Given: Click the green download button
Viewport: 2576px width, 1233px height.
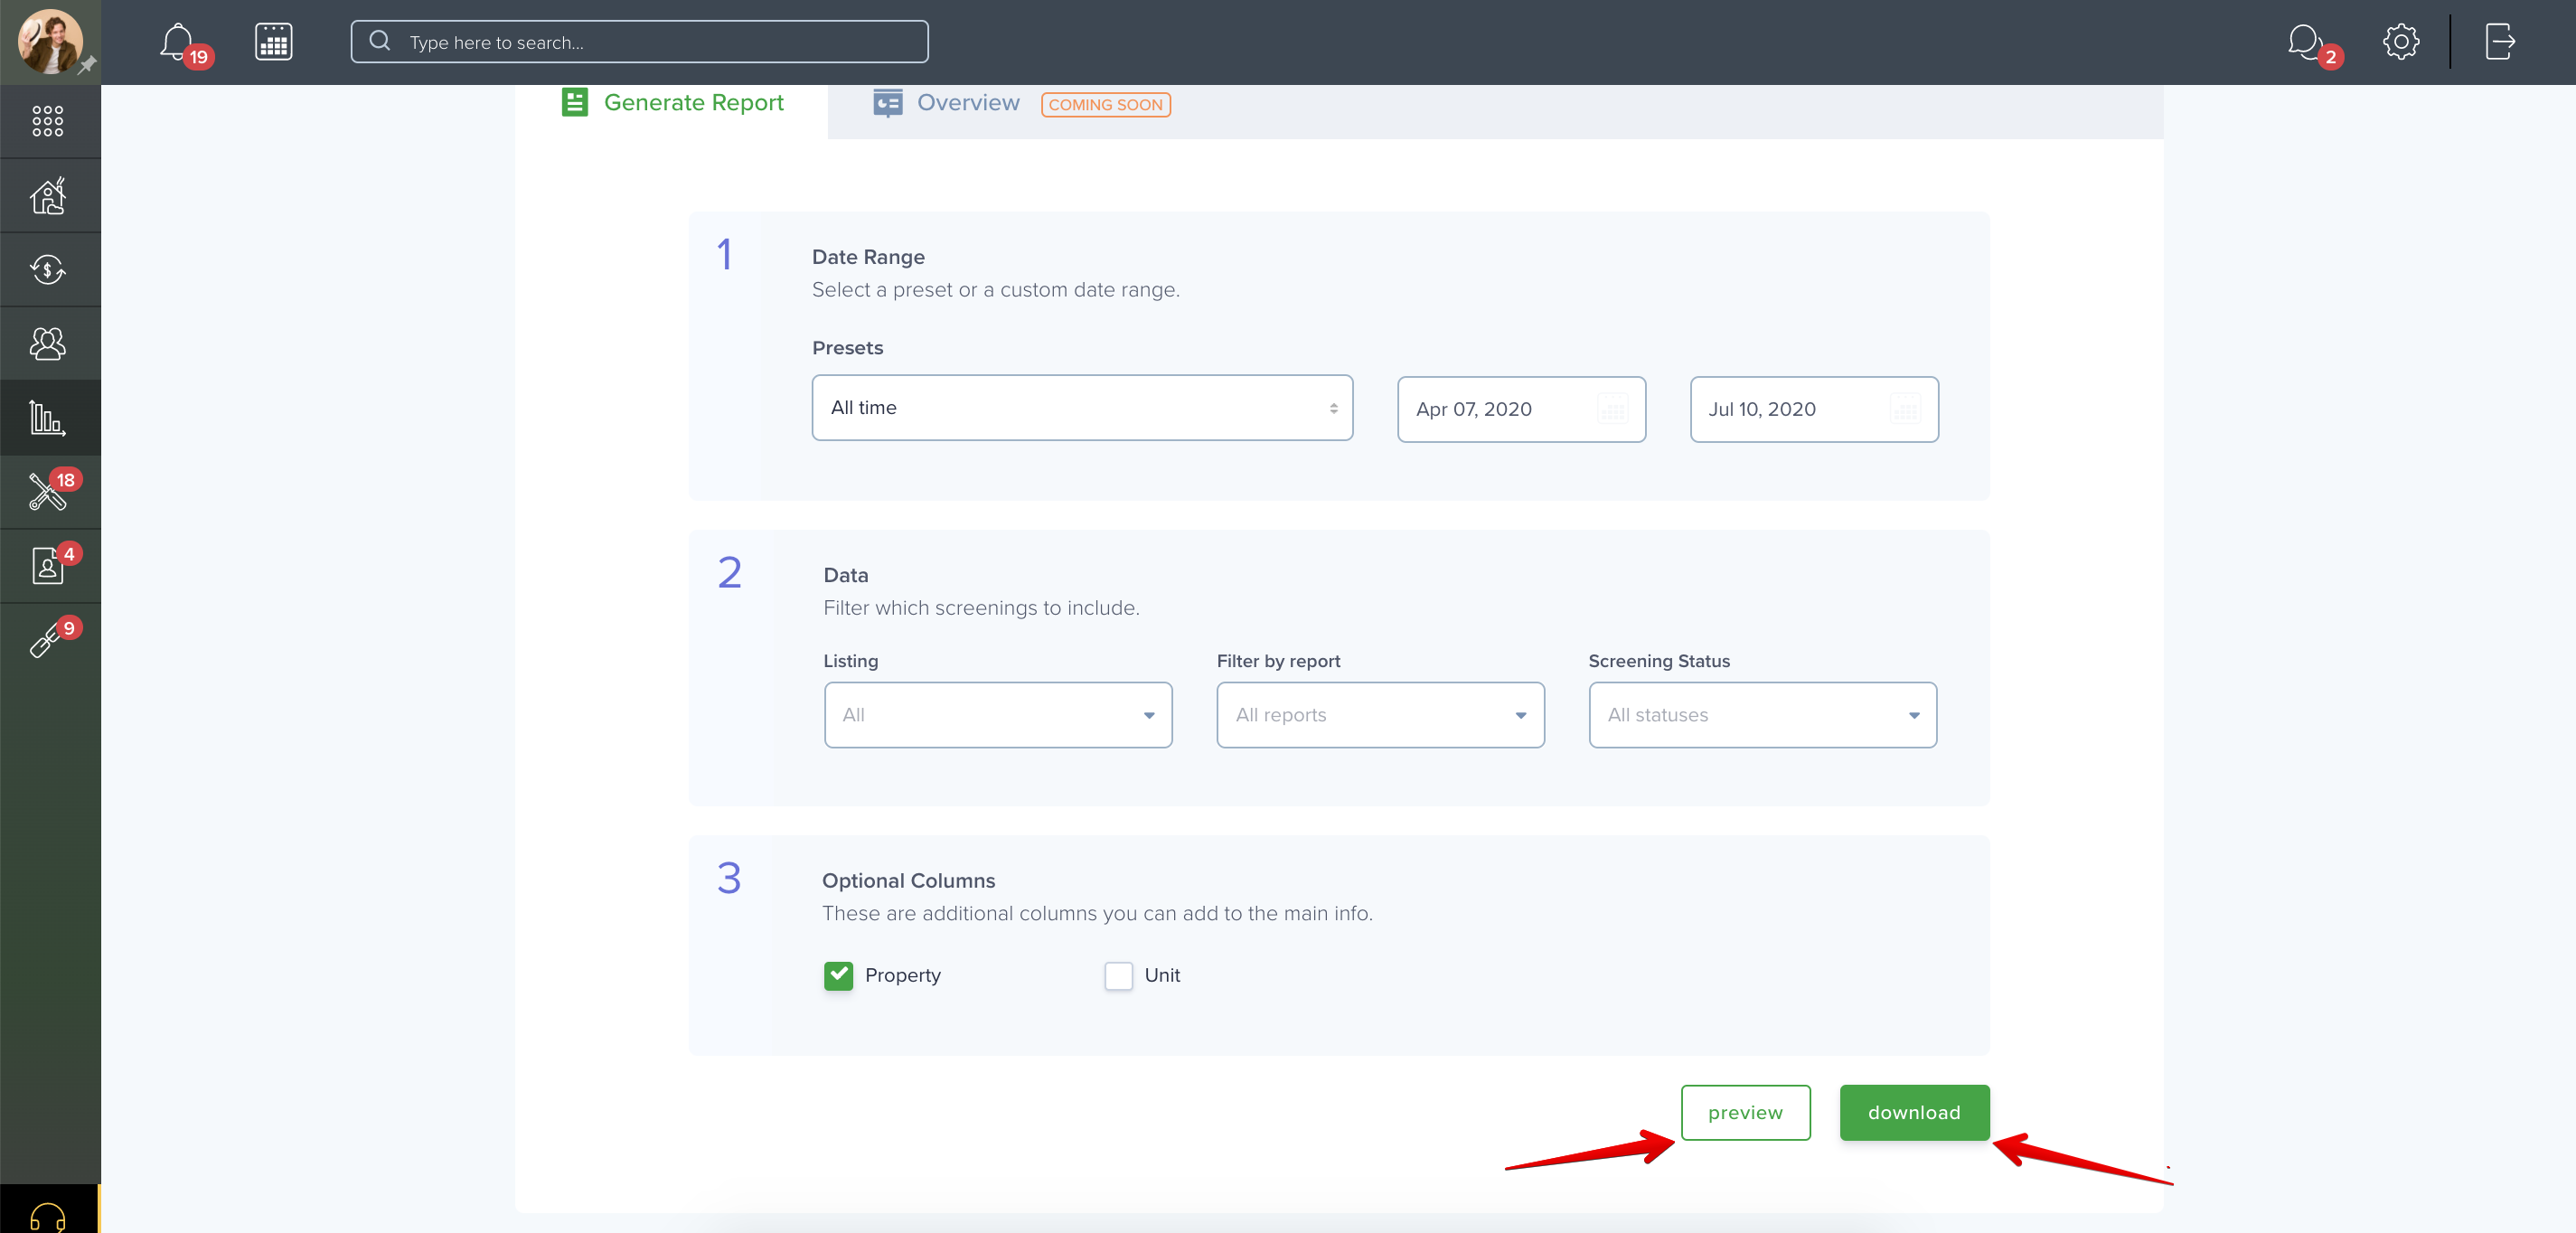Looking at the screenshot, I should click(1914, 1112).
